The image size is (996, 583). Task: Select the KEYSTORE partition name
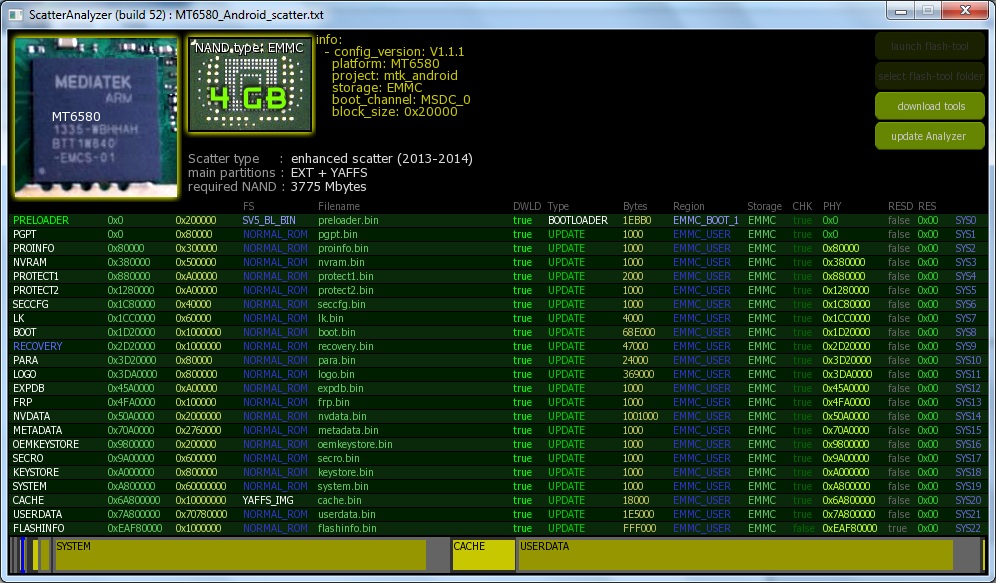(x=36, y=472)
